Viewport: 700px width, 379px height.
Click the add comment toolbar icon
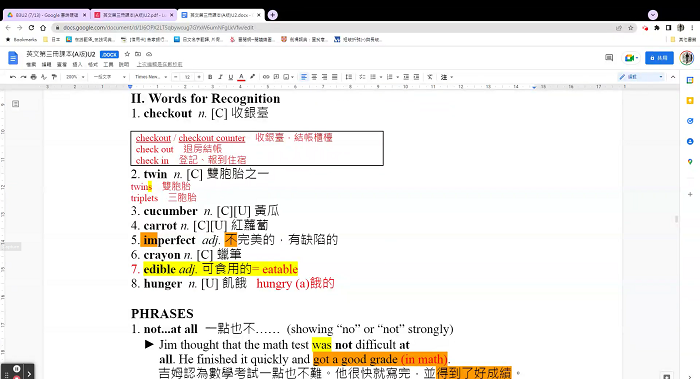276,77
